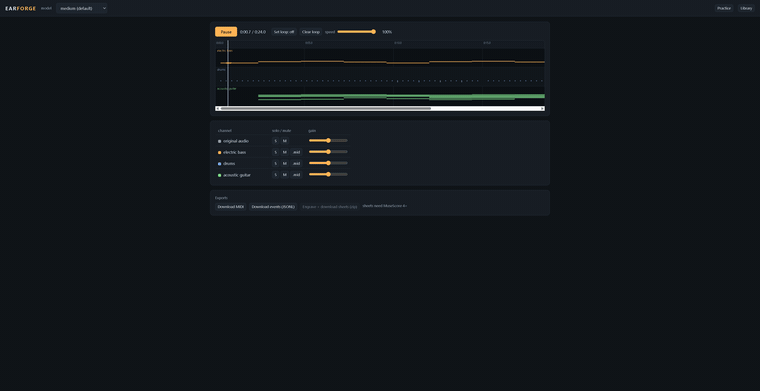Screen dimensions: 760x391
Task: Open the model dropdown (medium default)
Action: tap(81, 8)
